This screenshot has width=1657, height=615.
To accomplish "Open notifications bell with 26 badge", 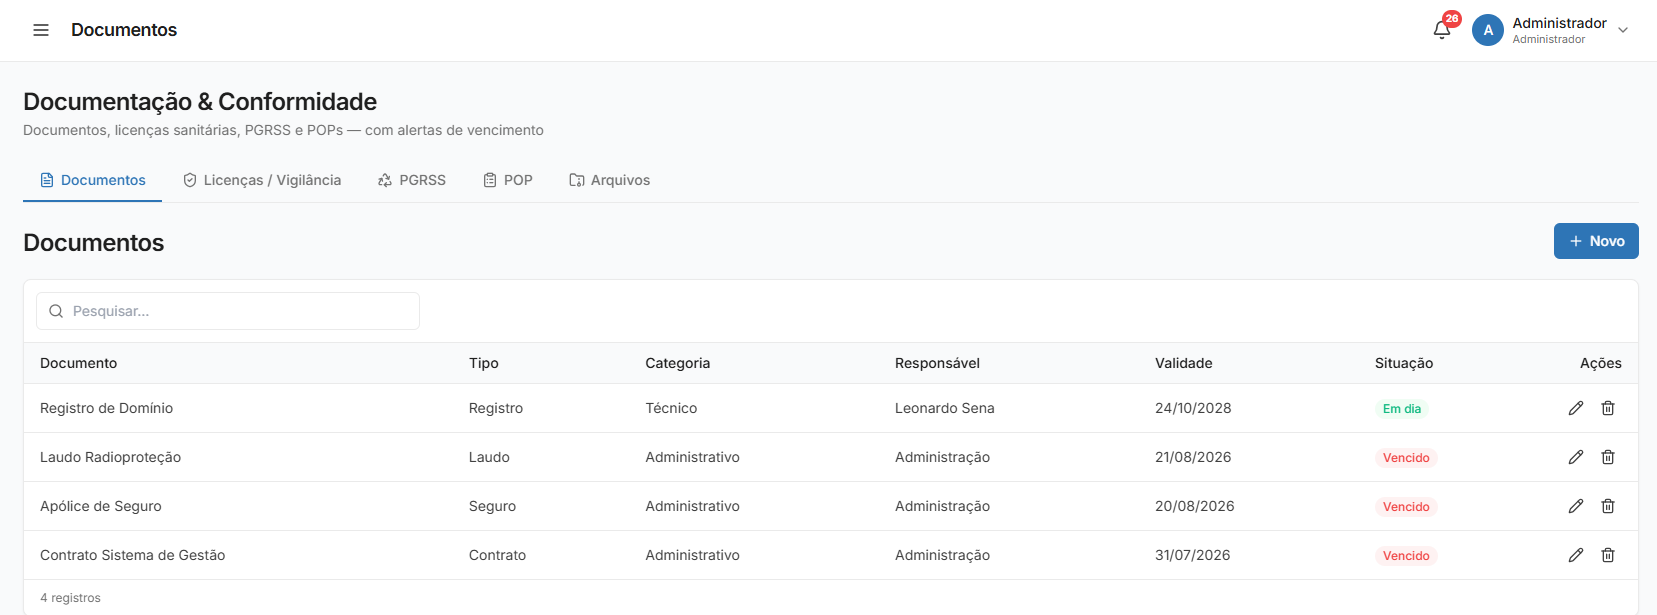I will pos(1442,30).
